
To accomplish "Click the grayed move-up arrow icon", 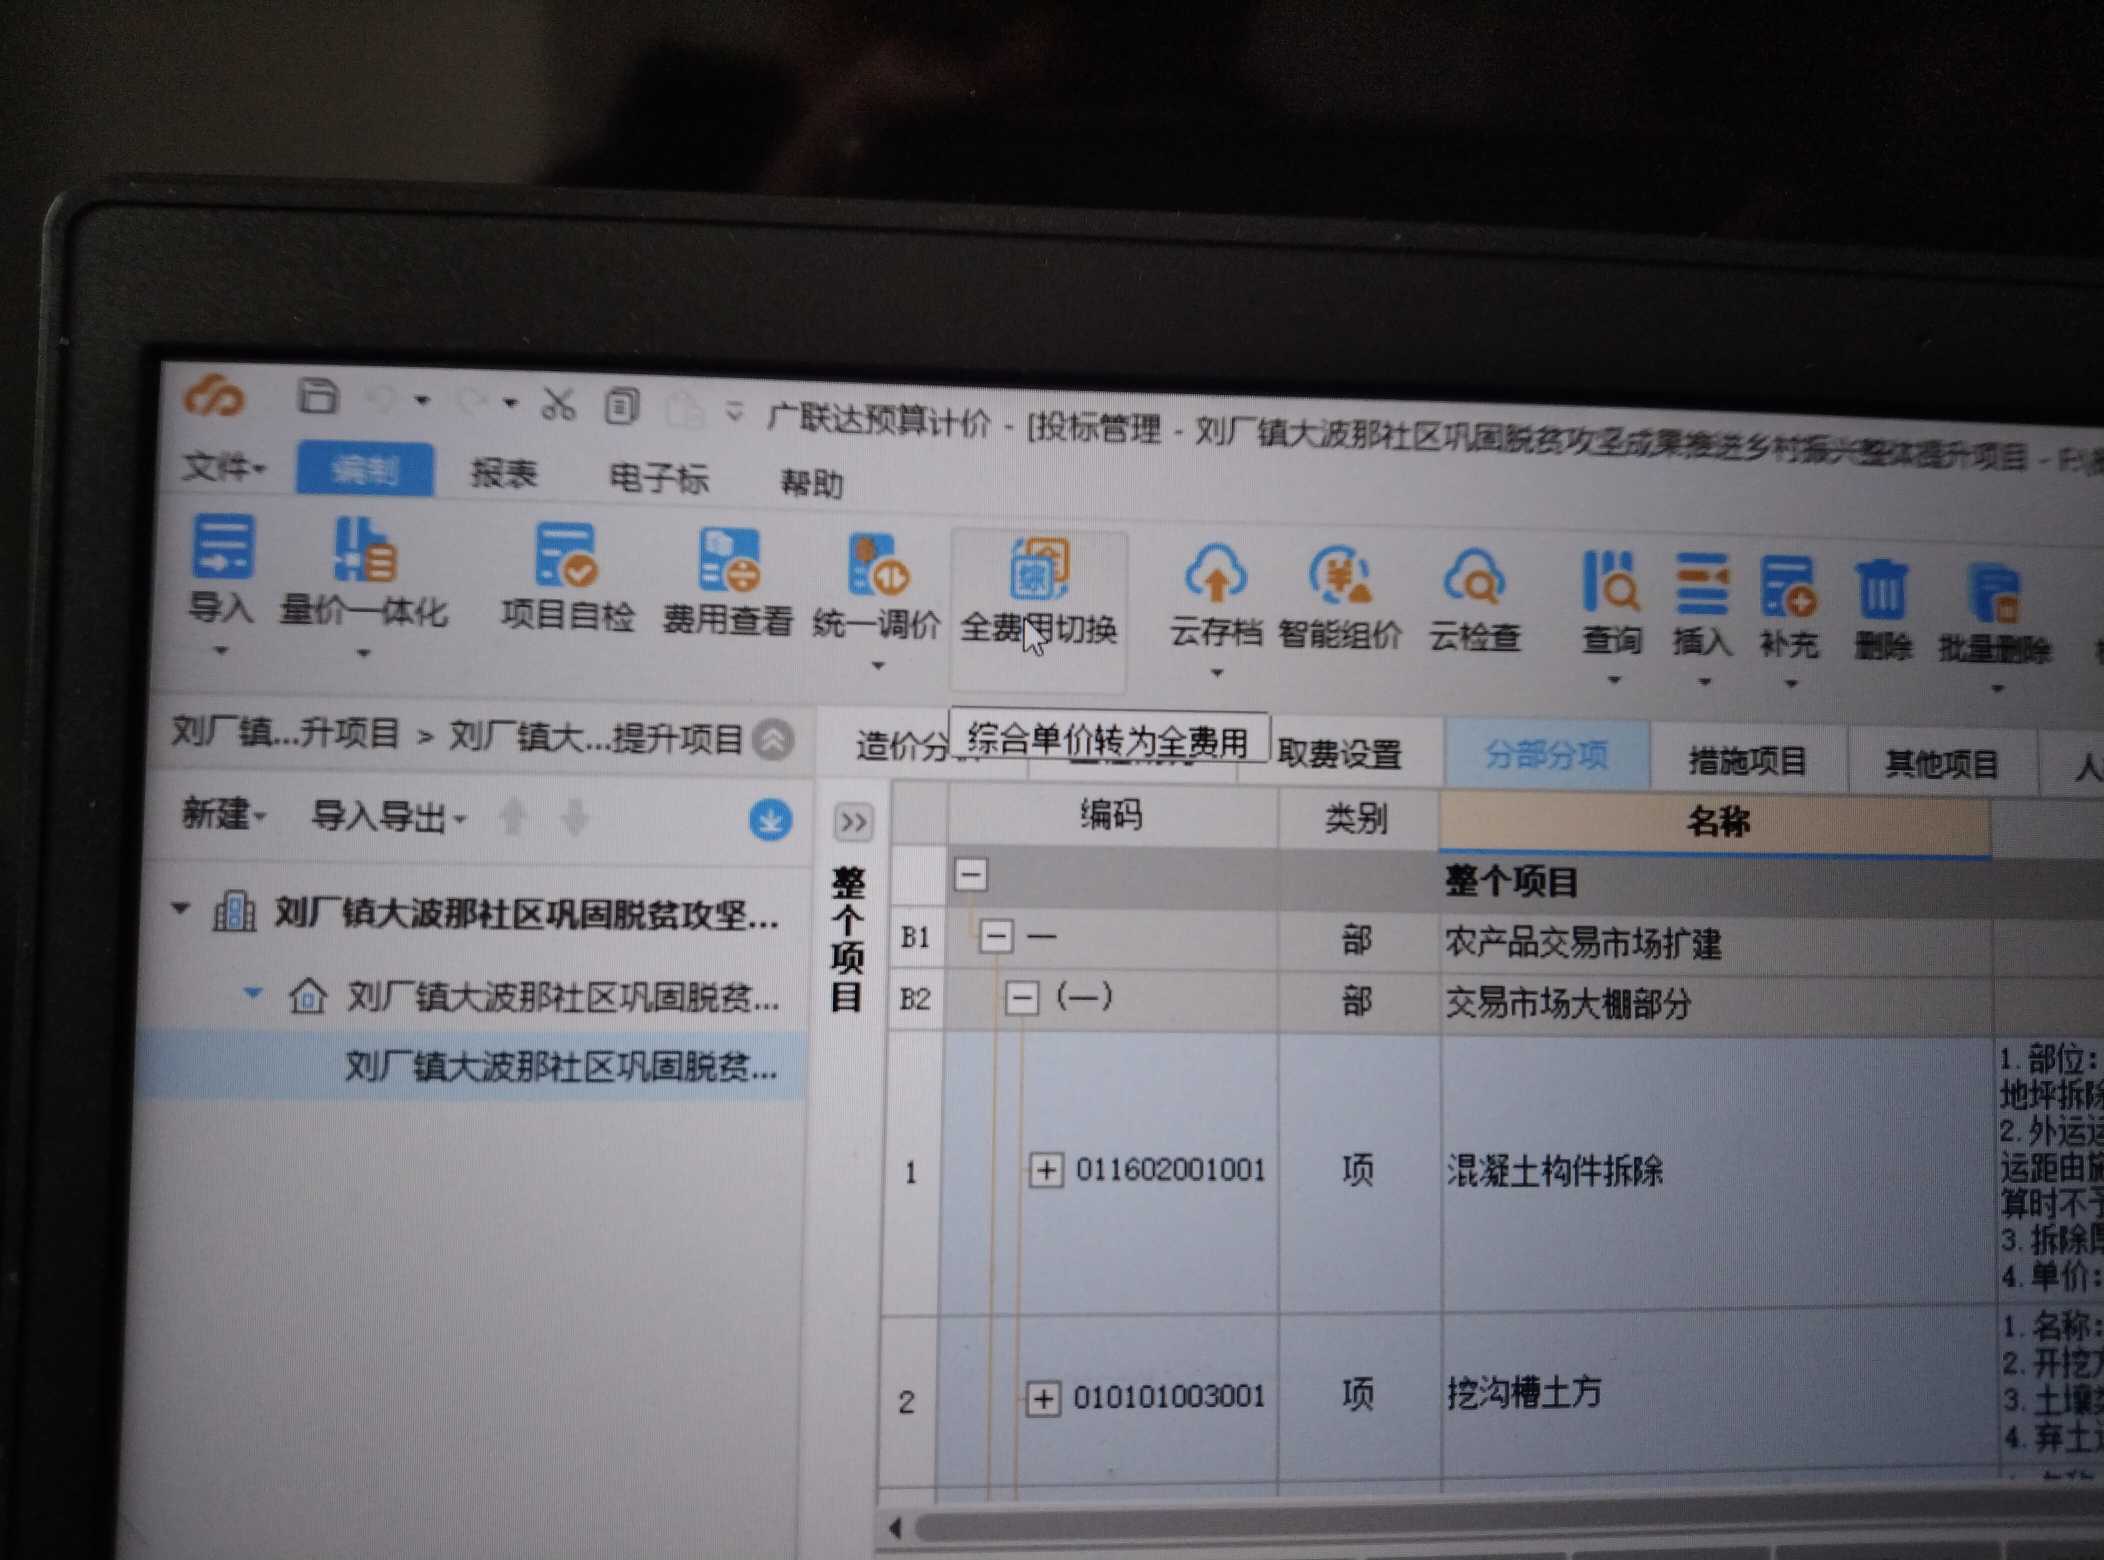I will click(x=513, y=817).
